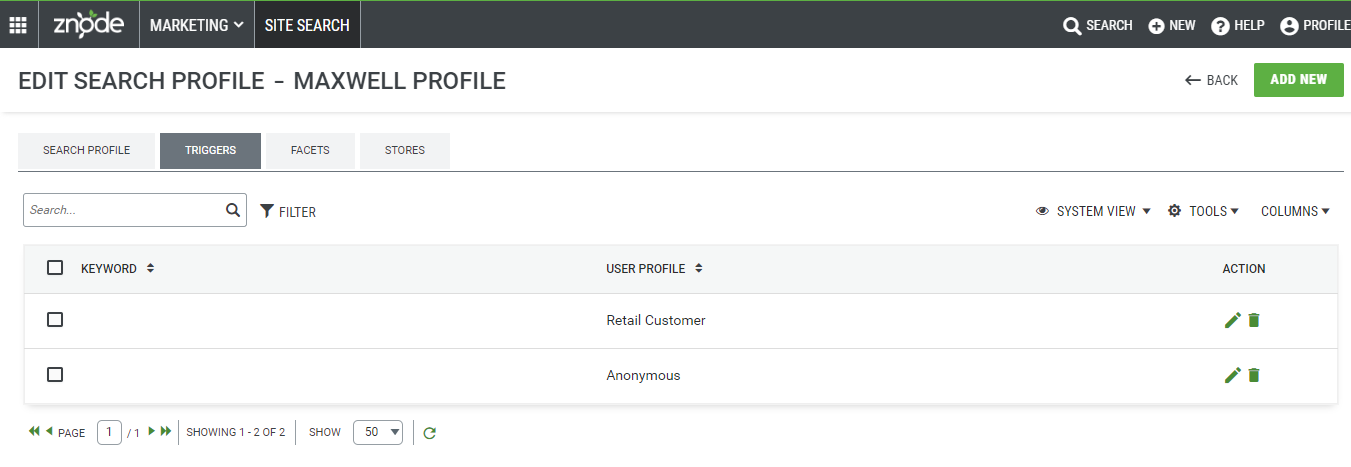
Task: Click the Action column header
Action: pos(1244,269)
